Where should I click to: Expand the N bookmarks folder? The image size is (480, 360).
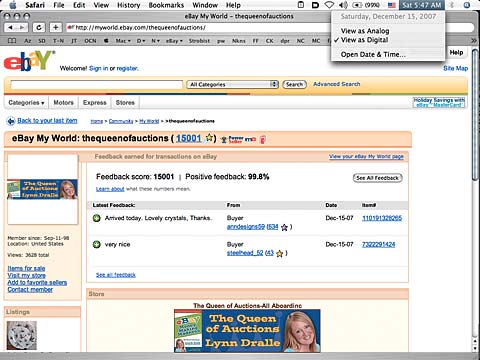pyautogui.click(x=155, y=41)
